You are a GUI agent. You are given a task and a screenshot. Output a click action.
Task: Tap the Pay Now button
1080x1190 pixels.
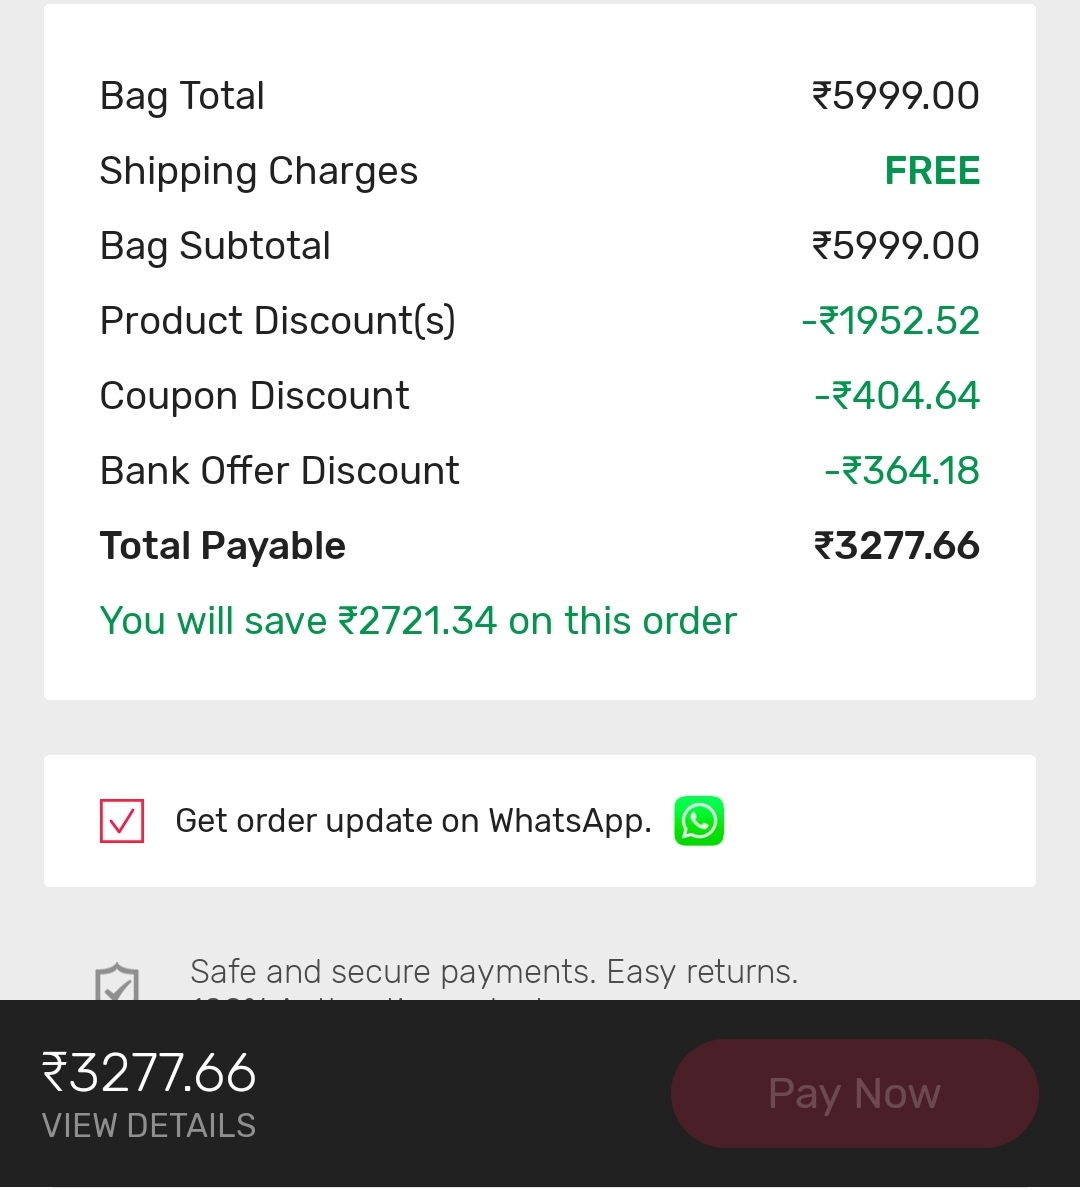coord(855,1093)
